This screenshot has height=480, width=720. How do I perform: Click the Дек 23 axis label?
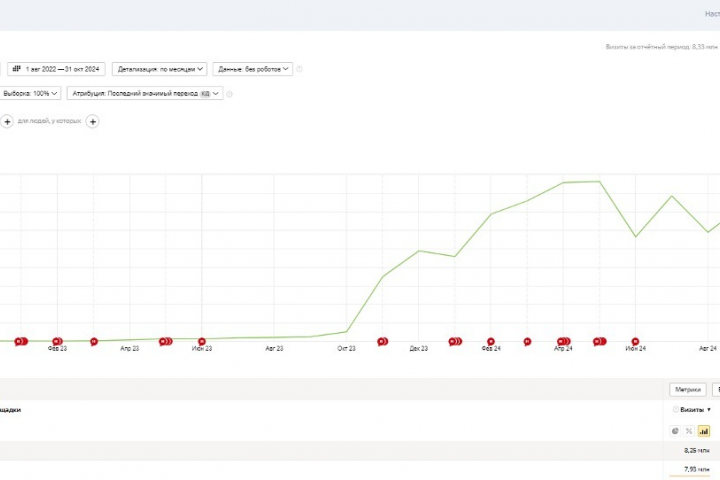[418, 349]
